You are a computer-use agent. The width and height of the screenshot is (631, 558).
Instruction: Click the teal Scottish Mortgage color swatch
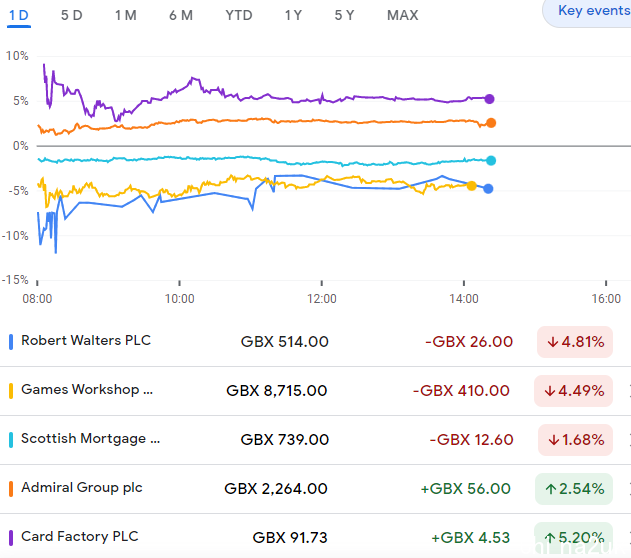coord(11,440)
